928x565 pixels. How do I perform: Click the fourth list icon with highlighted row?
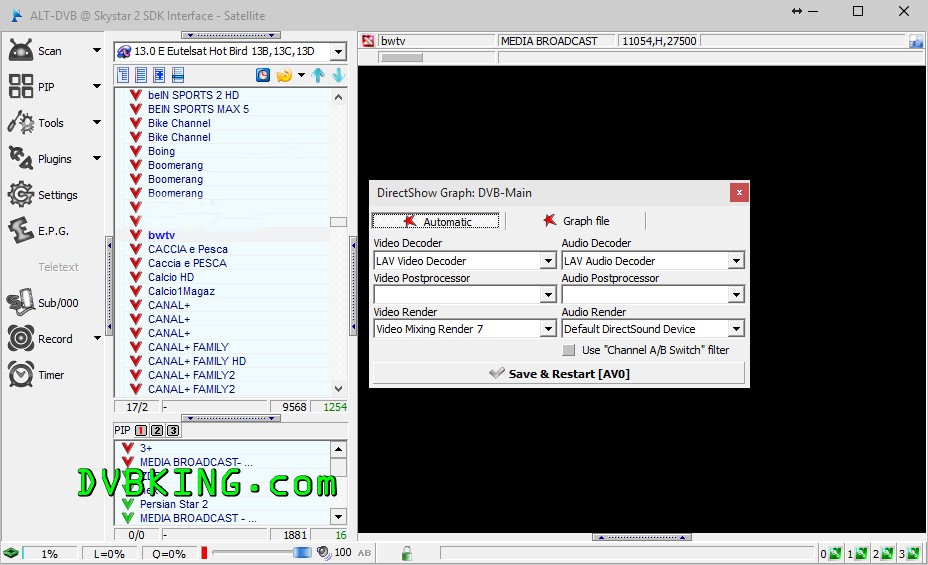(178, 75)
